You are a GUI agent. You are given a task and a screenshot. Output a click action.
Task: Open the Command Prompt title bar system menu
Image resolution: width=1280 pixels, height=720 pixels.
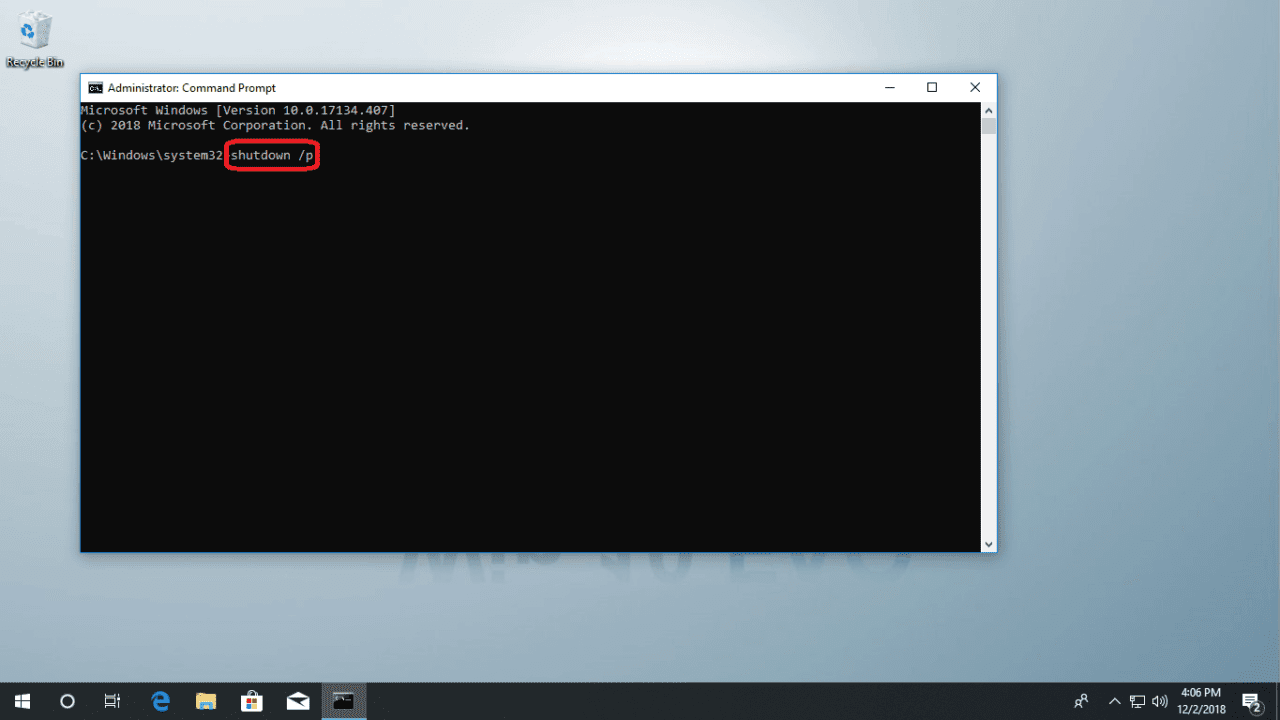pos(95,87)
